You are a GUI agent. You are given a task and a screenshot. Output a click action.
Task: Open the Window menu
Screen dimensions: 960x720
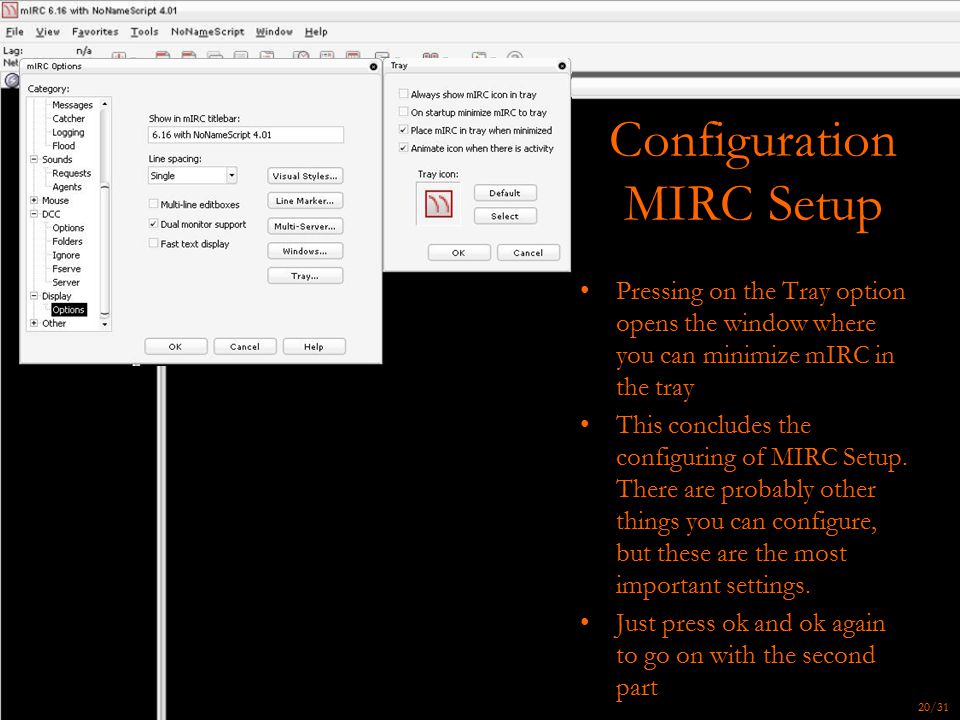pos(274,32)
